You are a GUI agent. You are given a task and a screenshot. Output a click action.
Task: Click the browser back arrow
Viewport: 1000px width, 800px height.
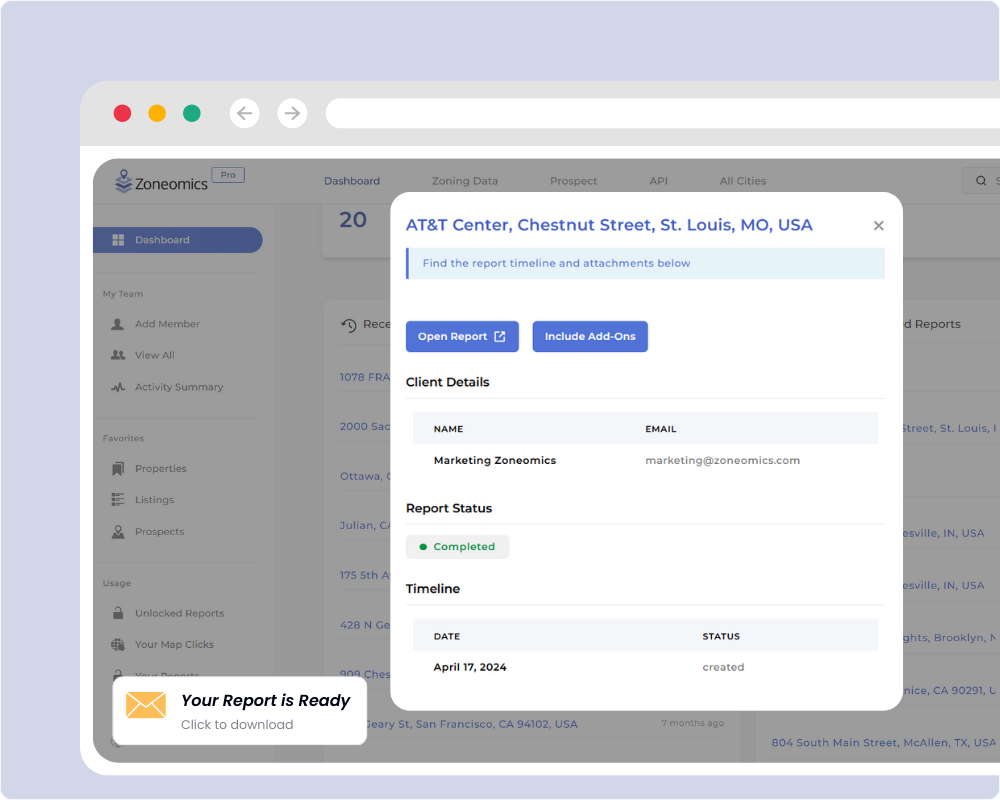click(244, 113)
